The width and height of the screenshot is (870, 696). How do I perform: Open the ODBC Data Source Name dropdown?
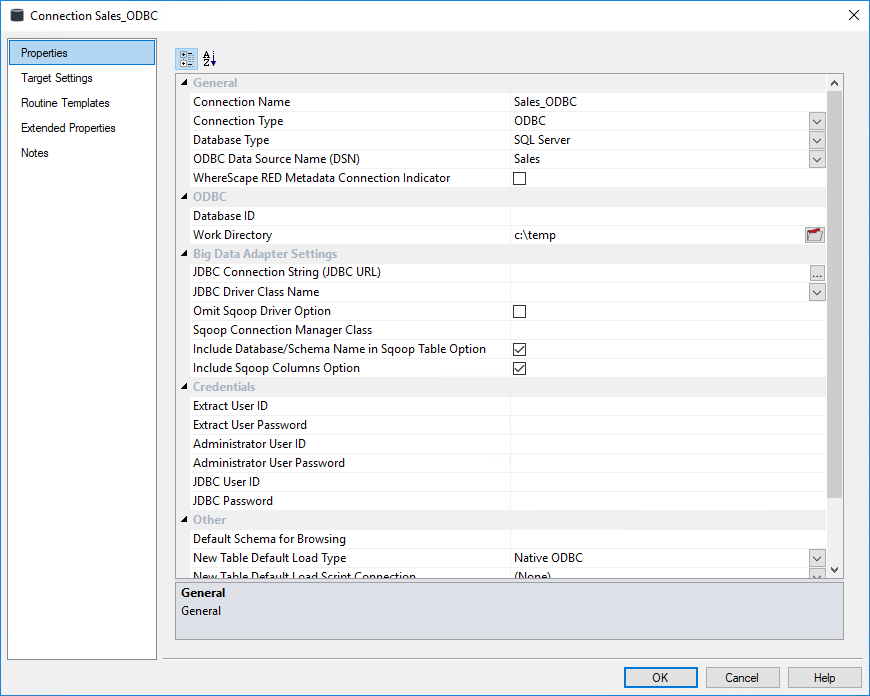(817, 160)
